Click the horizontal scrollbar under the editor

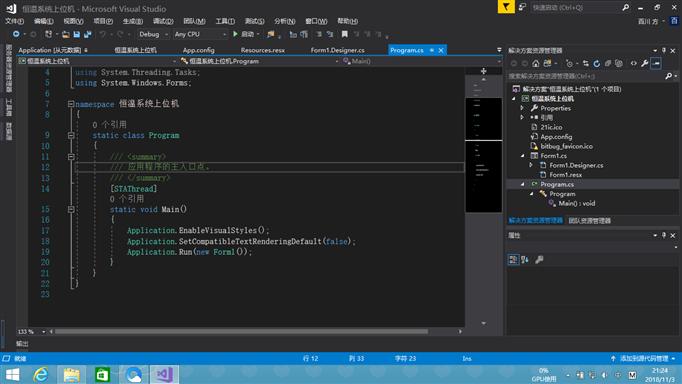pos(241,331)
